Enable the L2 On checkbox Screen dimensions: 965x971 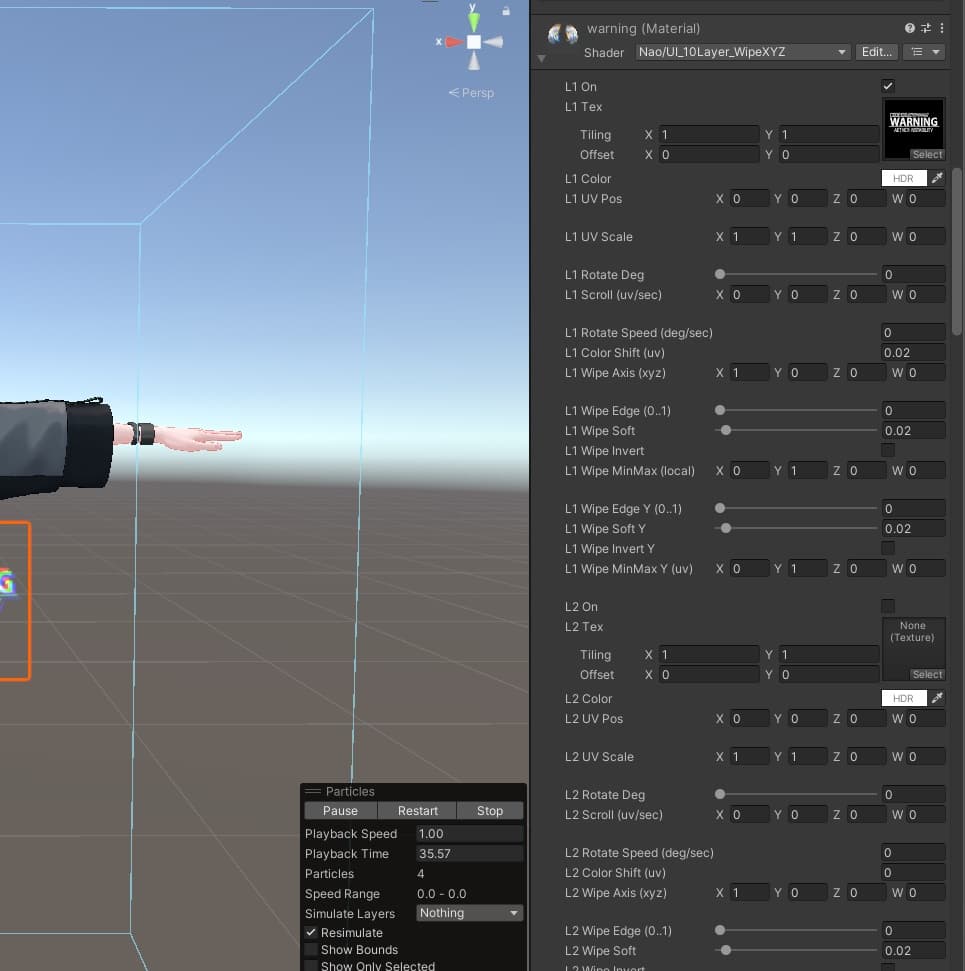pos(888,606)
